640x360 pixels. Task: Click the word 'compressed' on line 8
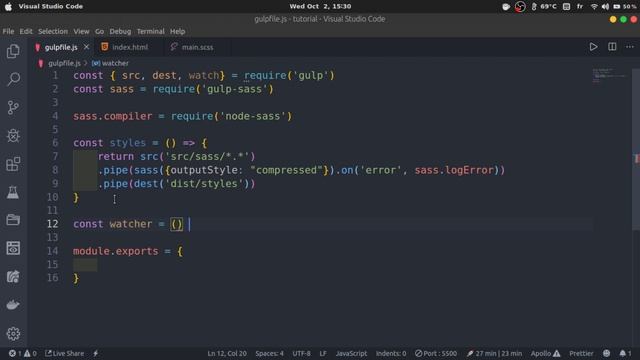point(286,170)
